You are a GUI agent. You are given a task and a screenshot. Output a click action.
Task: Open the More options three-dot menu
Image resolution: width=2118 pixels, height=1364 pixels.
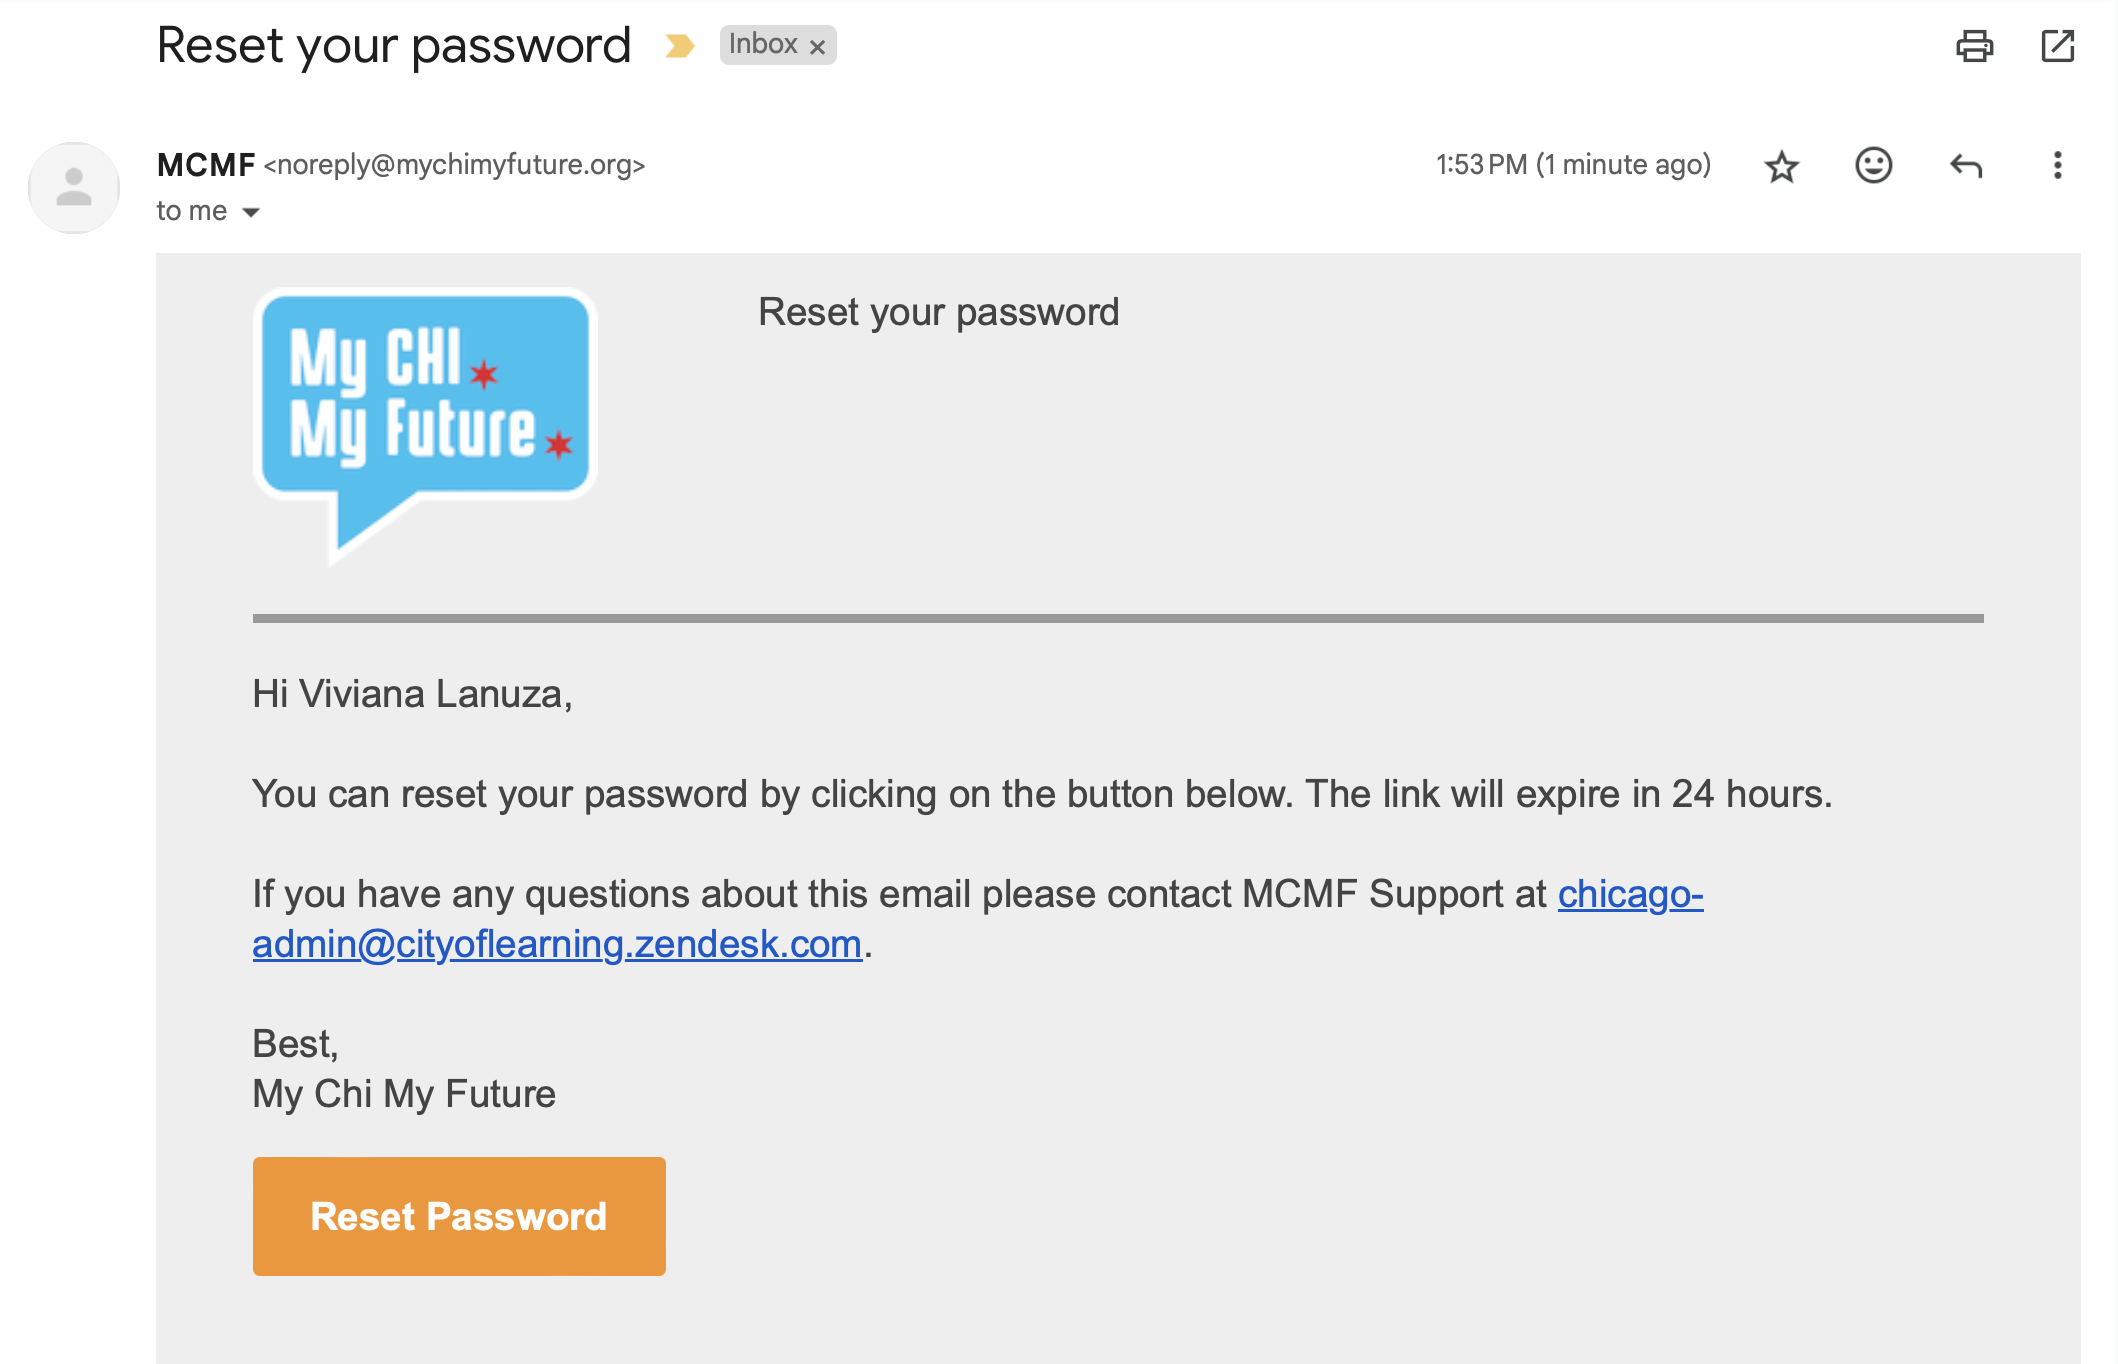2057,165
